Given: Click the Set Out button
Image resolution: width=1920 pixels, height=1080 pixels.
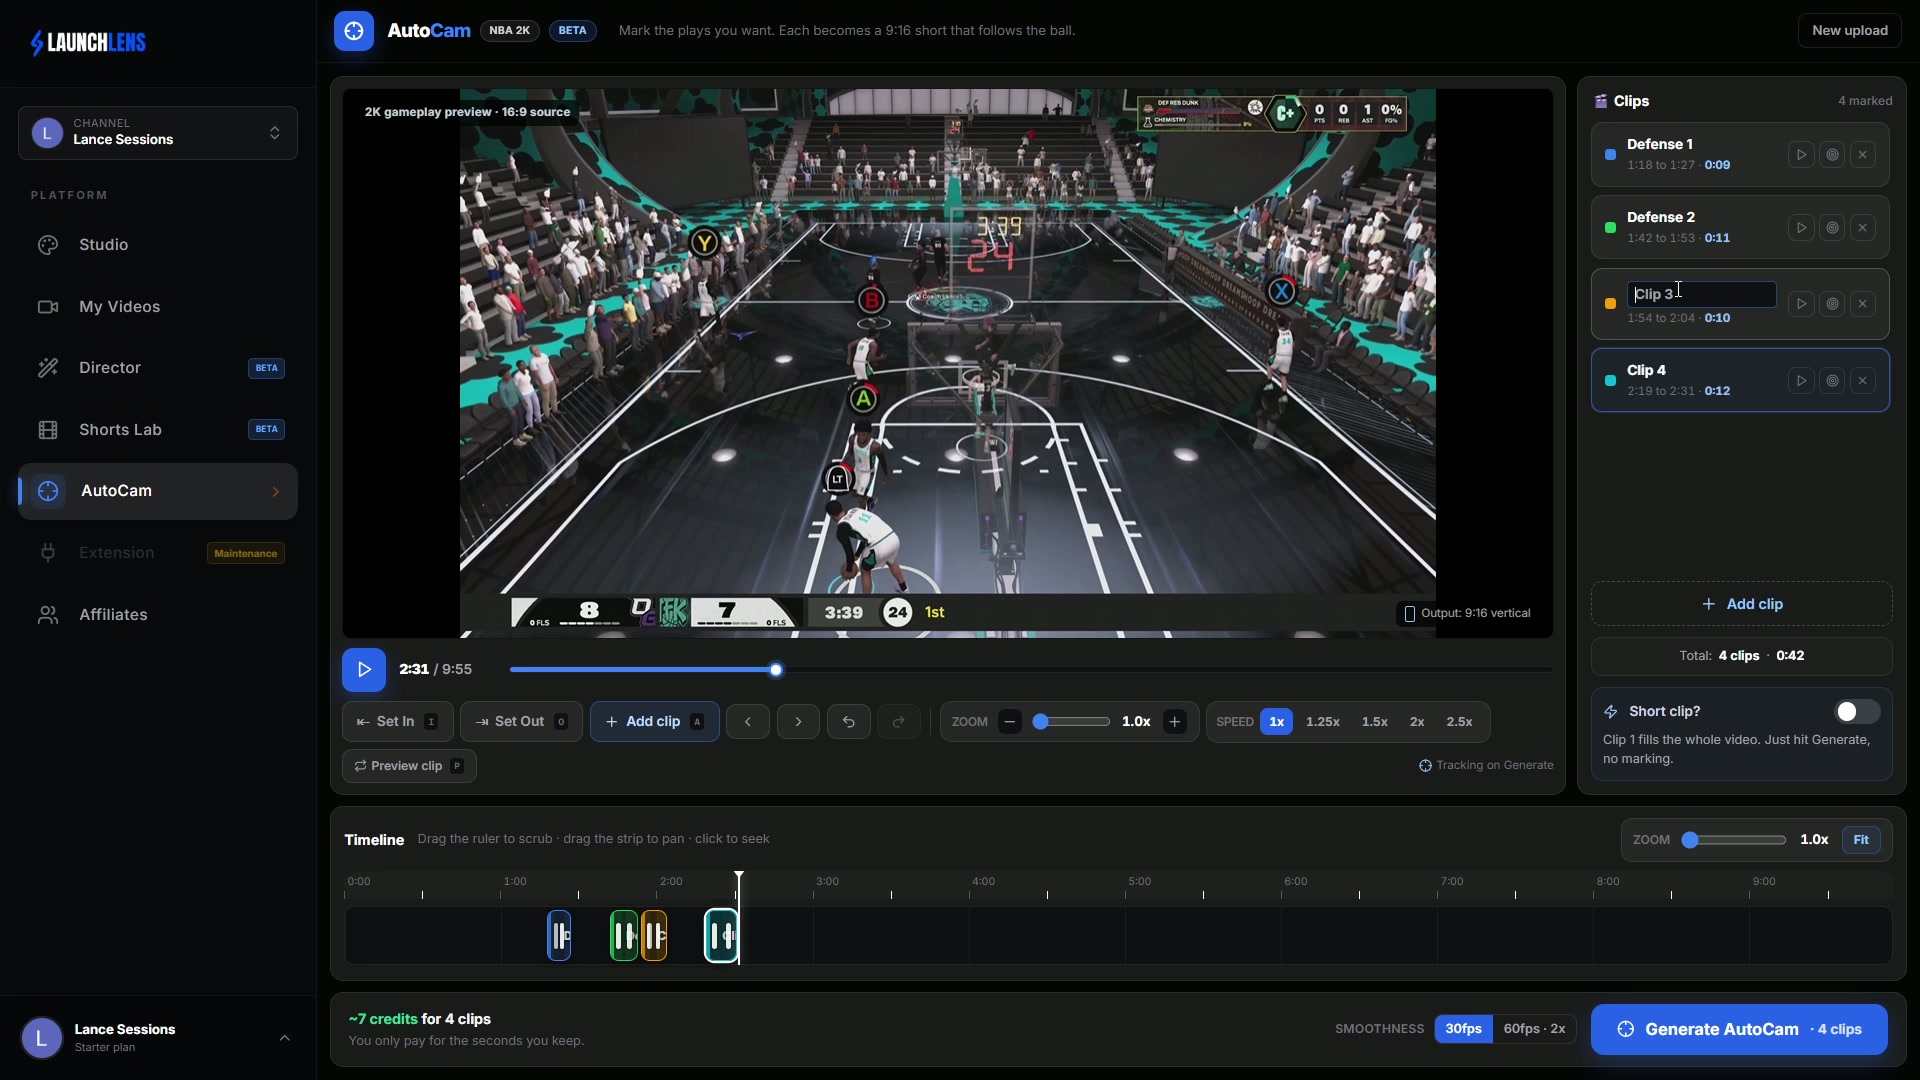Looking at the screenshot, I should click(521, 722).
